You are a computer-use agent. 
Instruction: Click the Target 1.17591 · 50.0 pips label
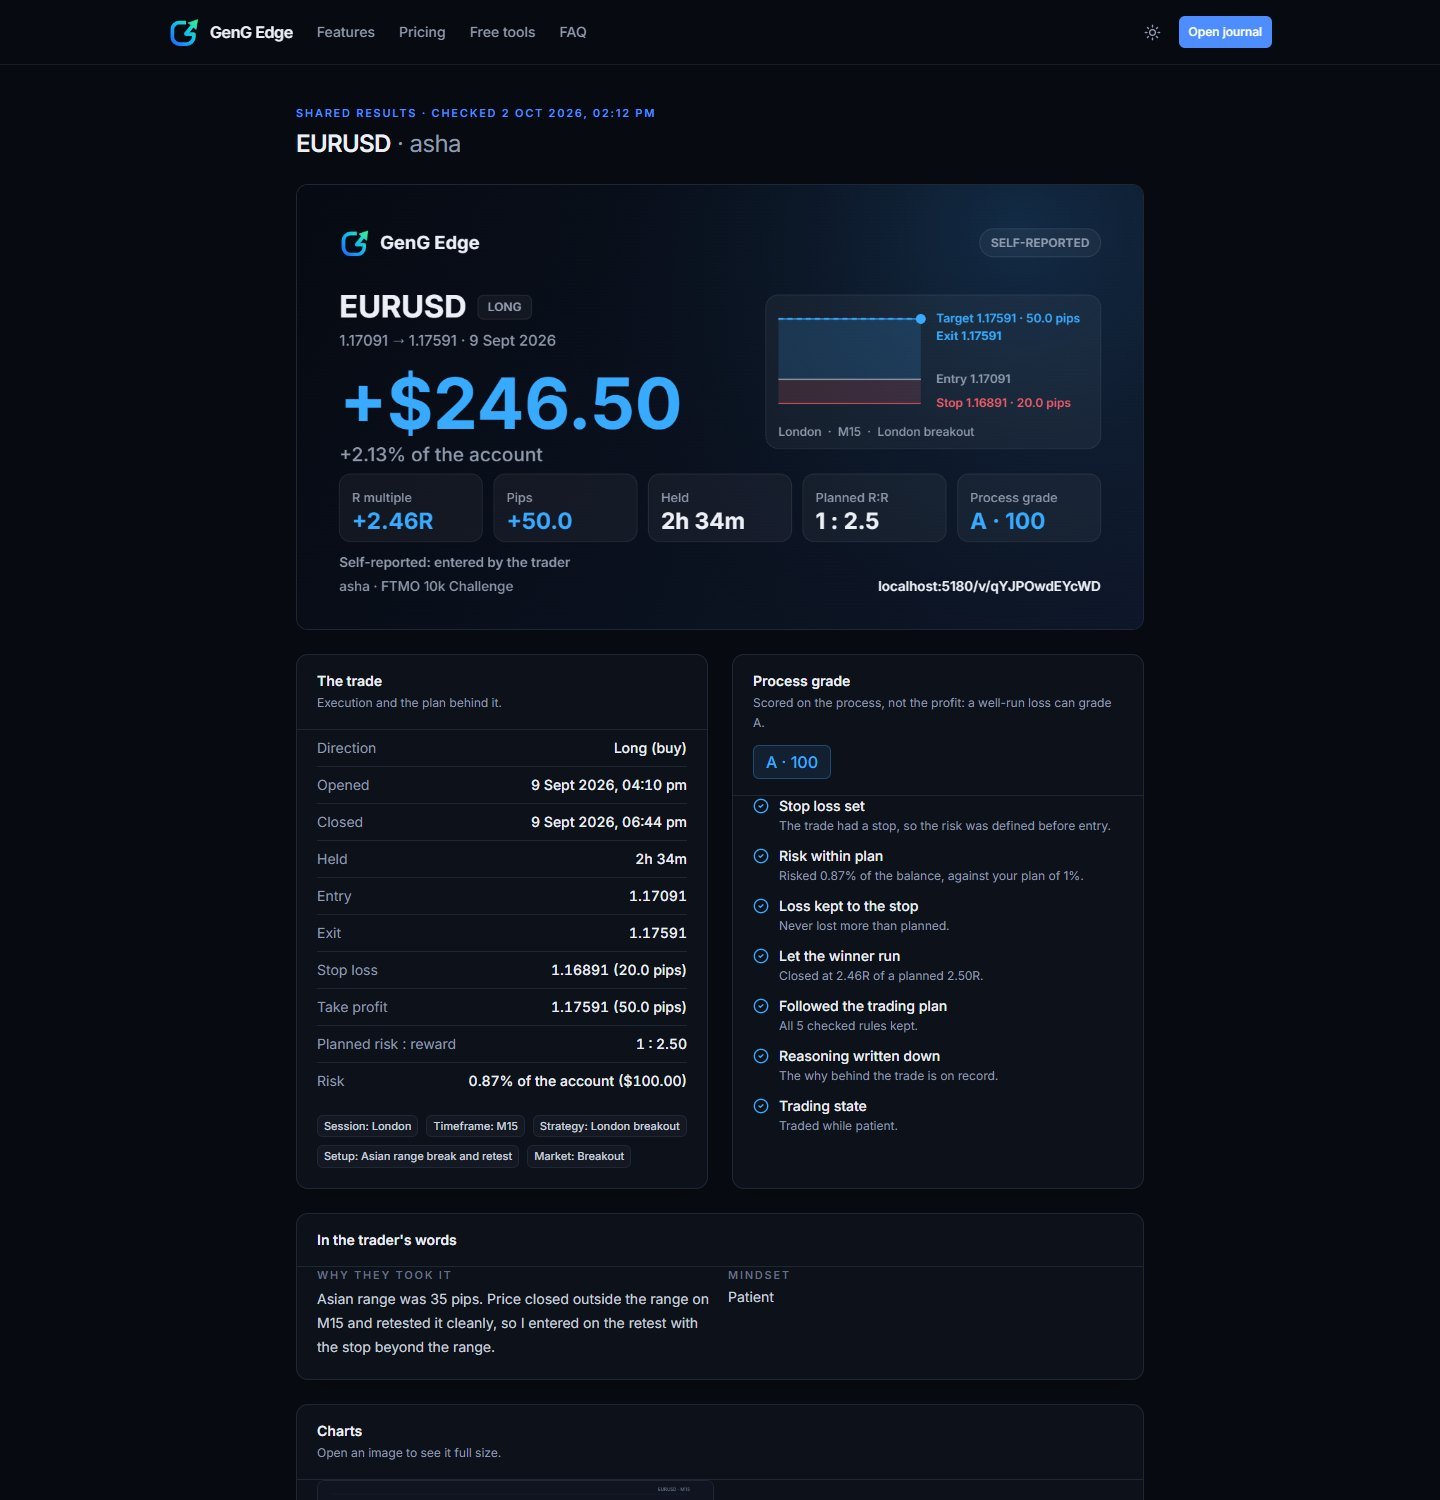coord(1008,318)
